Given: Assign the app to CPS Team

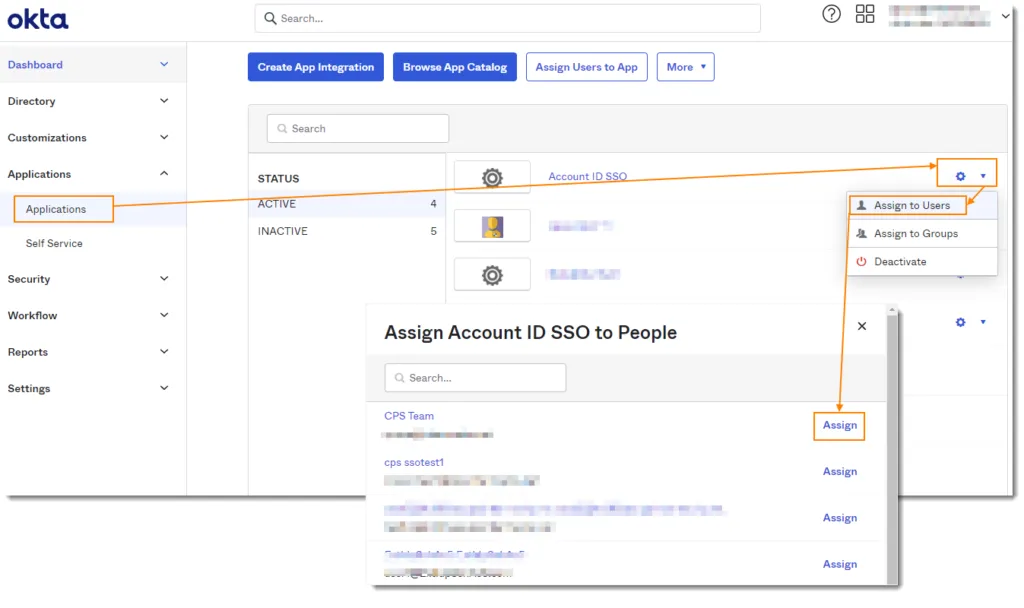Looking at the screenshot, I should tap(839, 425).
